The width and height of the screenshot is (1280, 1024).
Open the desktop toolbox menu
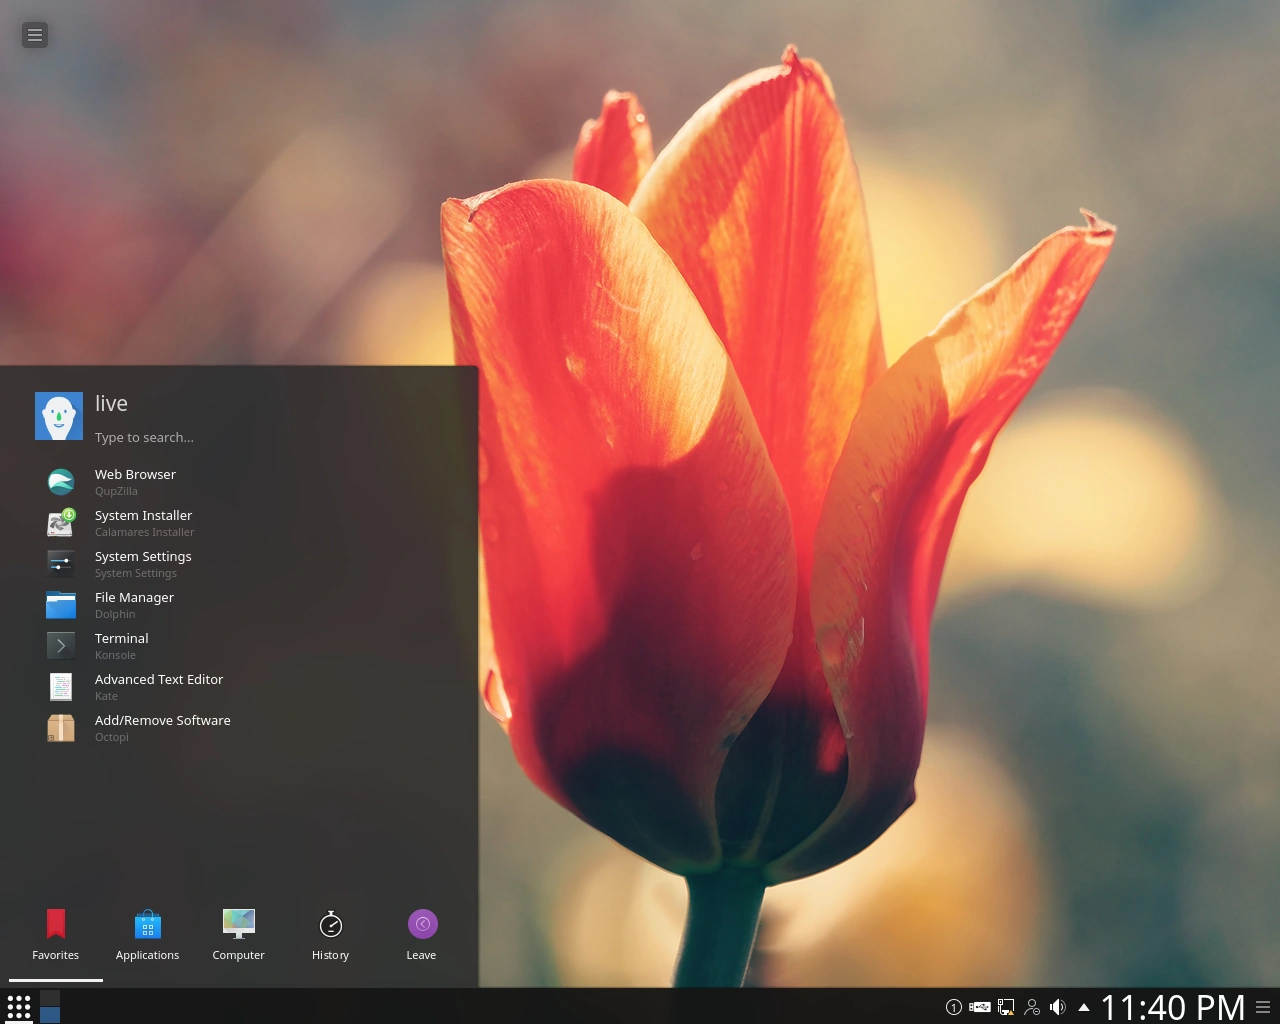tap(35, 35)
